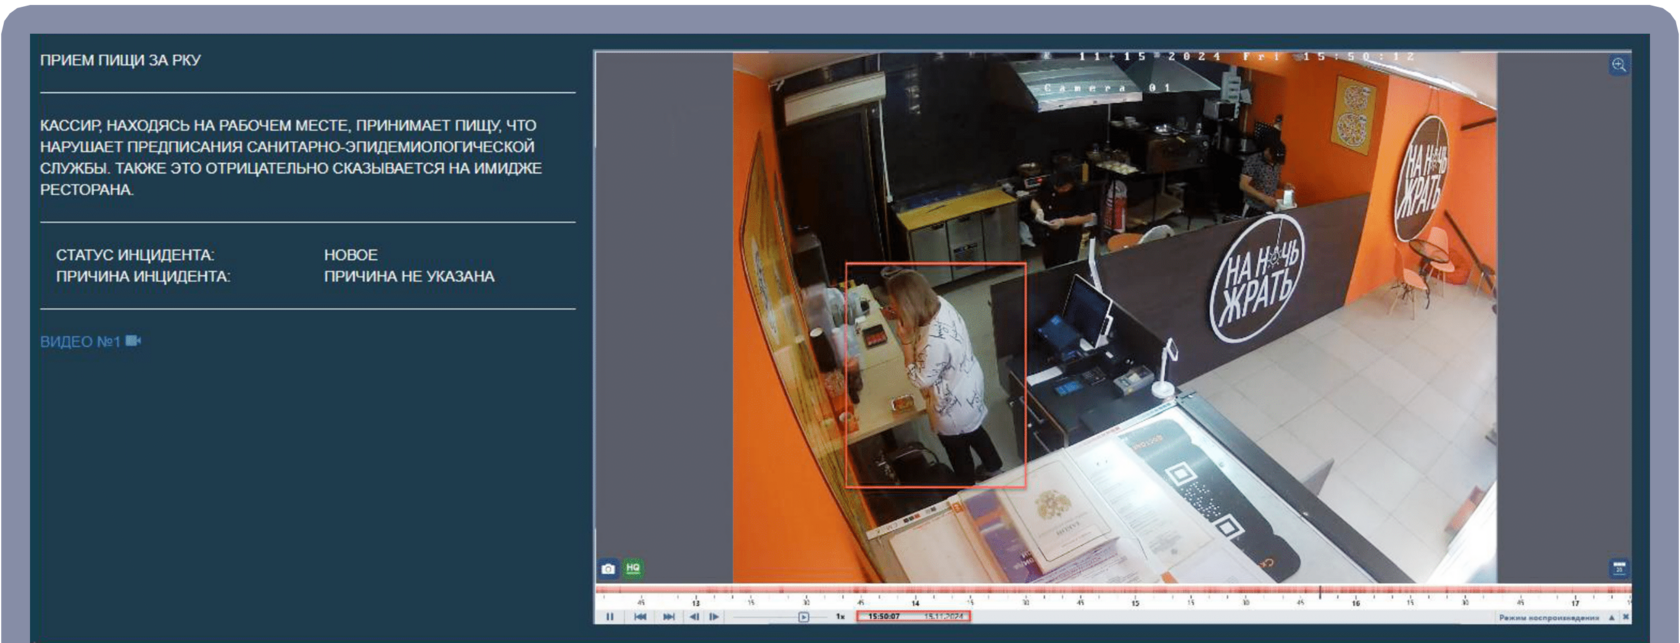Viewport: 1680px width, 643px height.
Task: Click the 15:50:07 time field
Action: coord(884,617)
